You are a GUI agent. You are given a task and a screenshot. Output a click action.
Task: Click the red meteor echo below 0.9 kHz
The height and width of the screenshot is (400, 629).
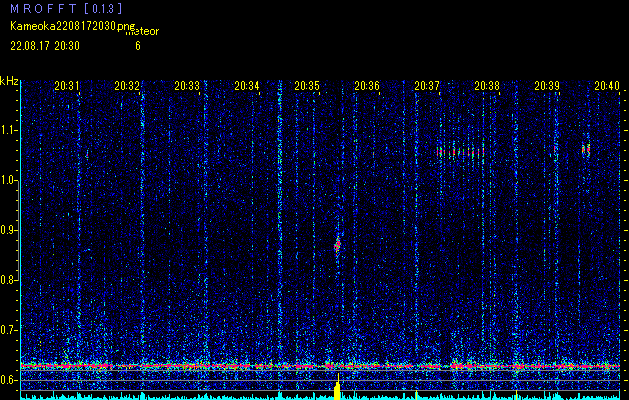pyautogui.click(x=337, y=245)
